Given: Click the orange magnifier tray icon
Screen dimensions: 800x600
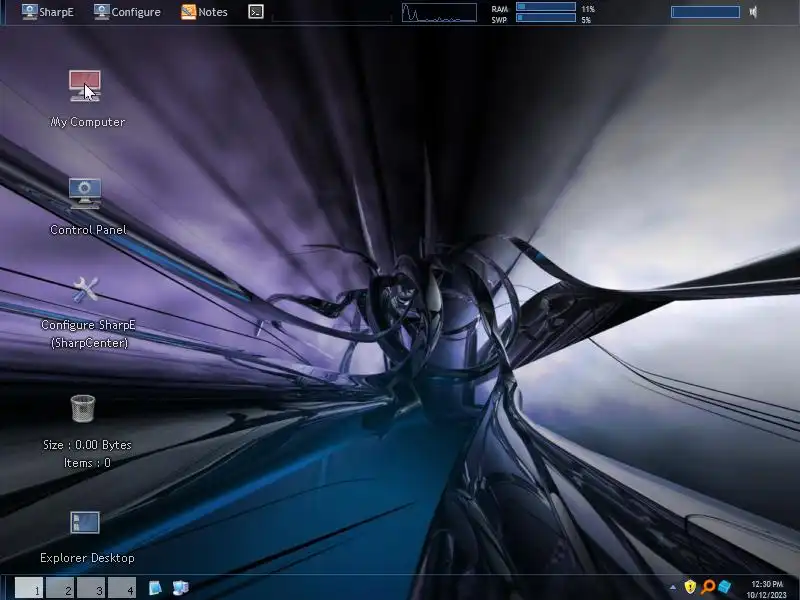Looking at the screenshot, I should [x=708, y=587].
